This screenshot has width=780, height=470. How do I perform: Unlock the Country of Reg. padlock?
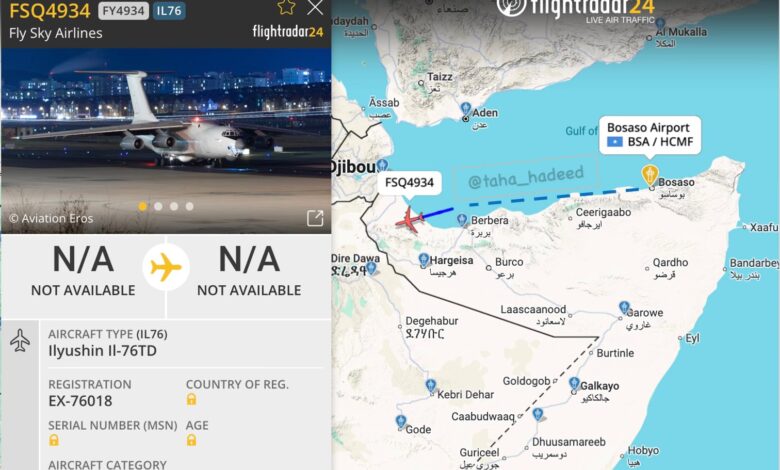(192, 399)
